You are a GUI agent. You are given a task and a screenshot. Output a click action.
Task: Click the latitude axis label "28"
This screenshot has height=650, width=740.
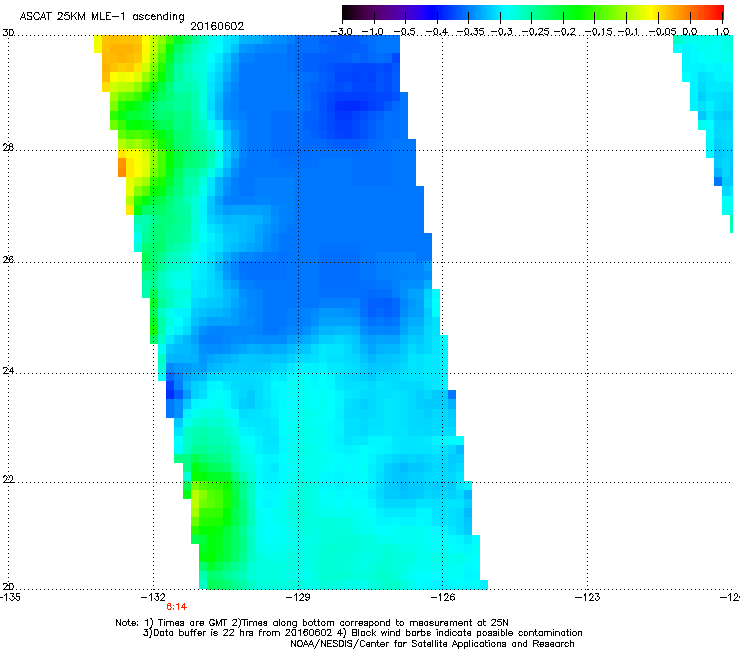tap(8, 148)
